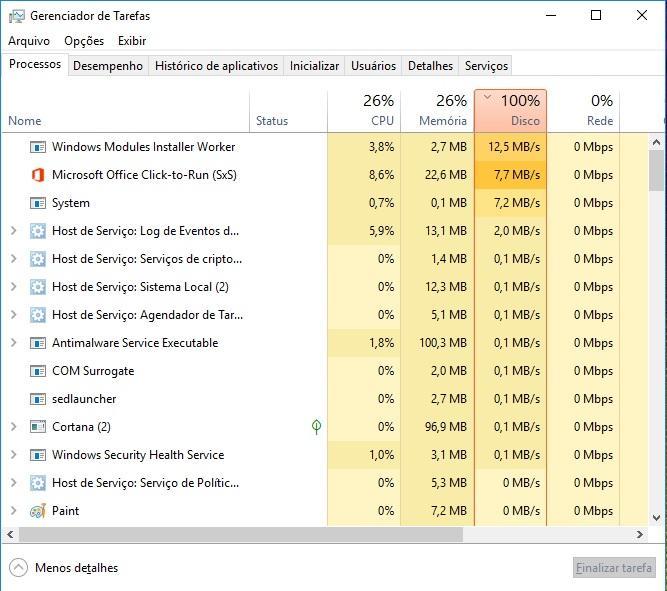Screen dimensions: 667x591
Task: Click the Windows Security Health Service icon
Action: pos(38,455)
